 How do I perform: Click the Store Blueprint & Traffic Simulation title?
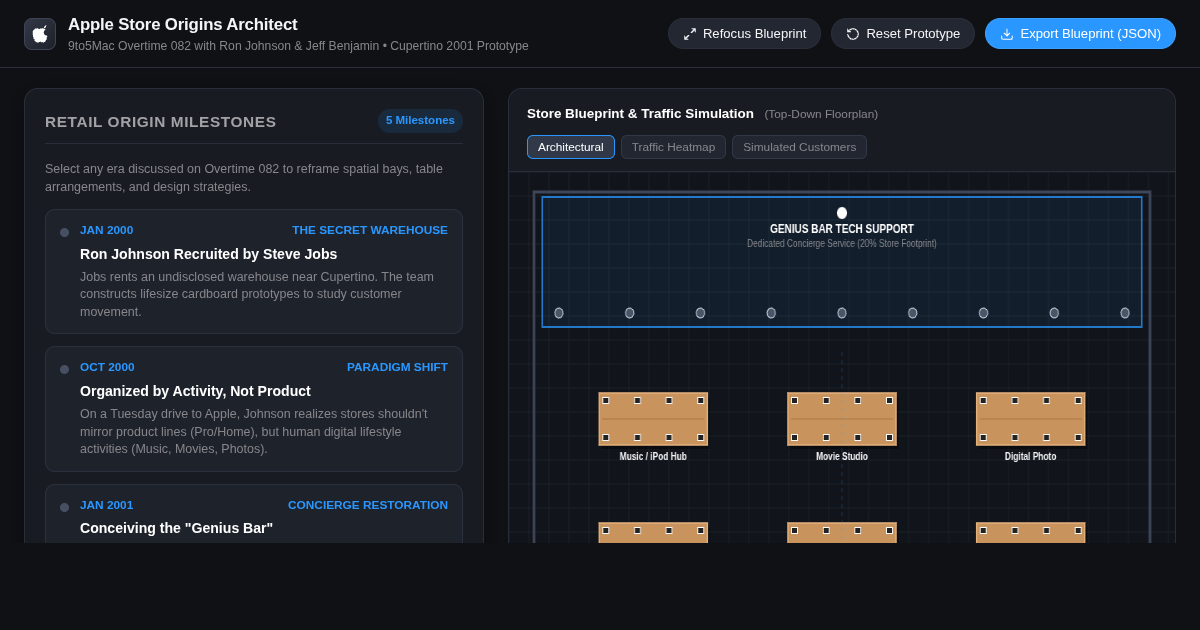click(x=640, y=113)
